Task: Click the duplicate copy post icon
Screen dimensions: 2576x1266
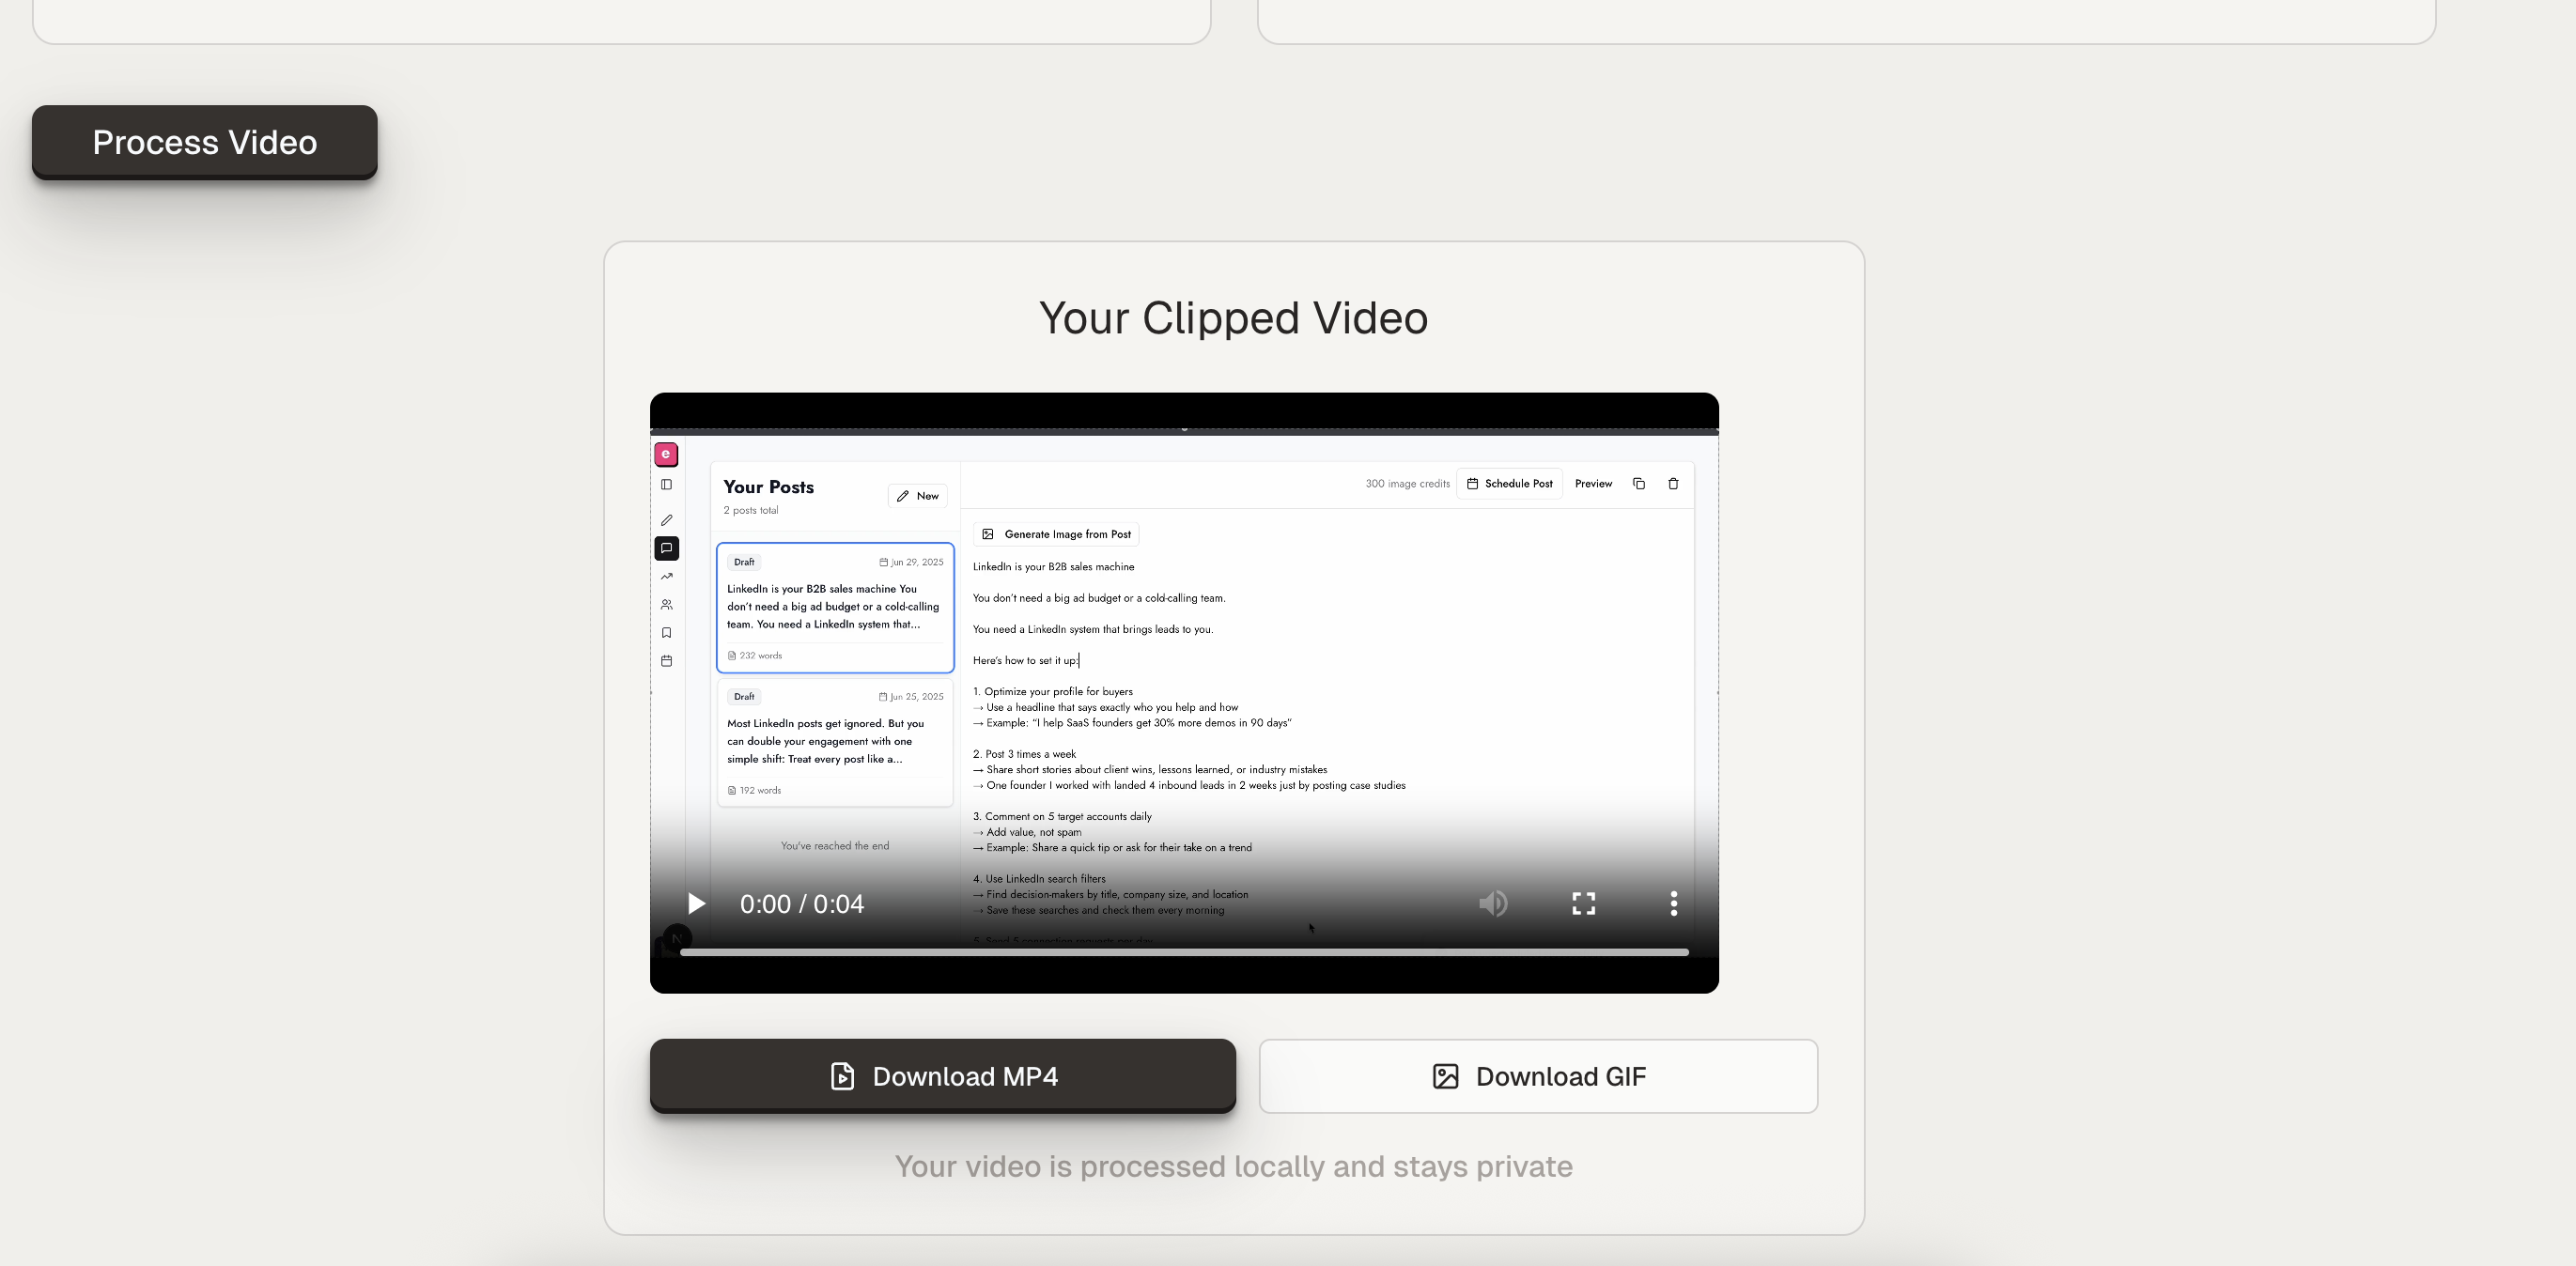Action: click(x=1638, y=484)
